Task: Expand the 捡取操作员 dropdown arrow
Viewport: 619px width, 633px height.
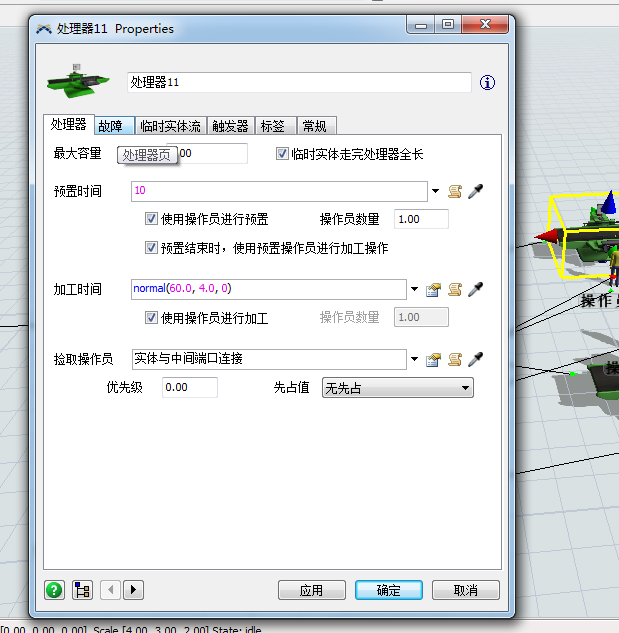Action: 414,359
